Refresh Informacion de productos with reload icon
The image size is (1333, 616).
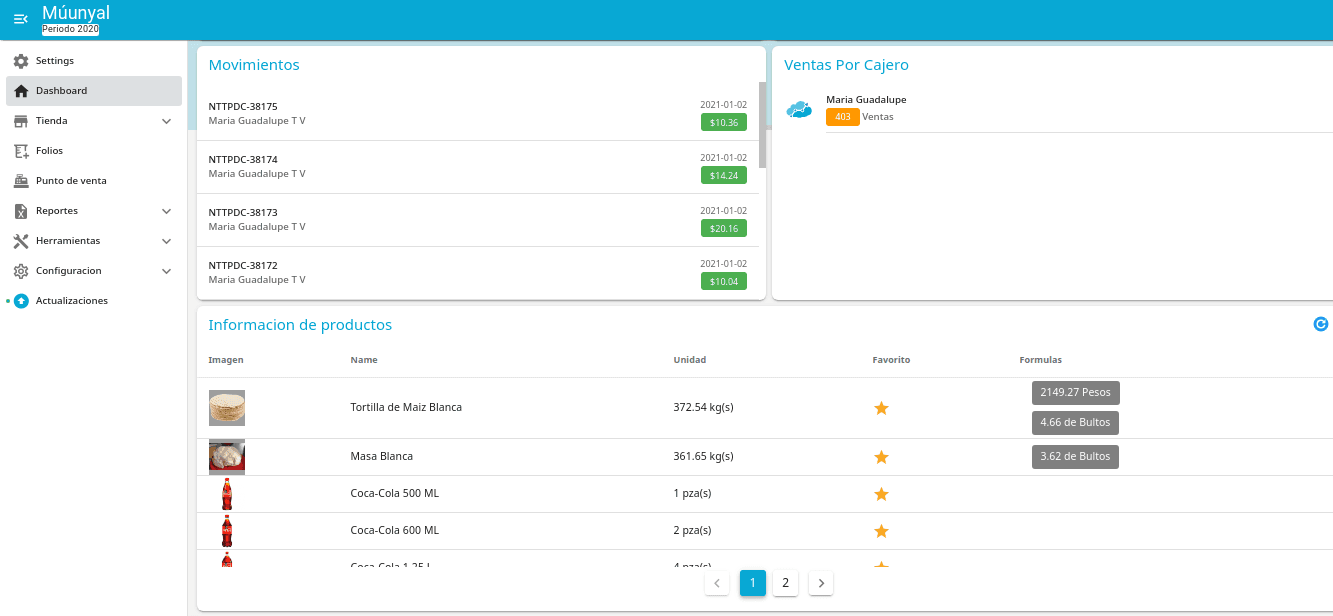click(1321, 324)
